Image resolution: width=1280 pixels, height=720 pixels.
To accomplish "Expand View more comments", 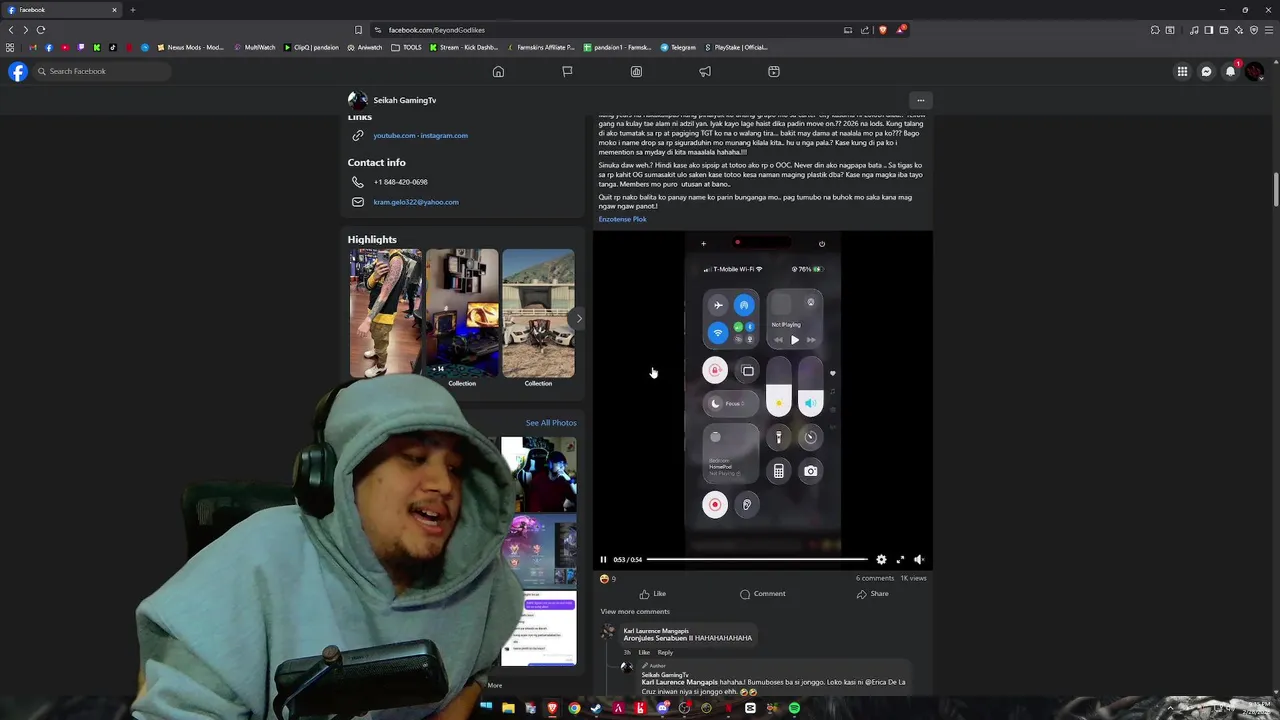I will (x=635, y=612).
